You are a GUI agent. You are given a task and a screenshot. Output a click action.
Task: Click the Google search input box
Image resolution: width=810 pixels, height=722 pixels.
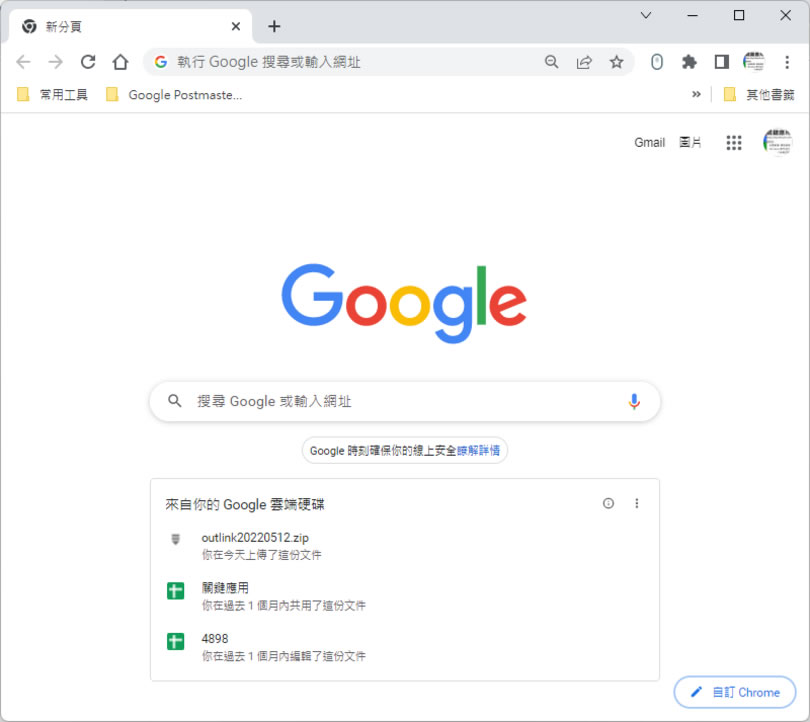tap(400, 401)
